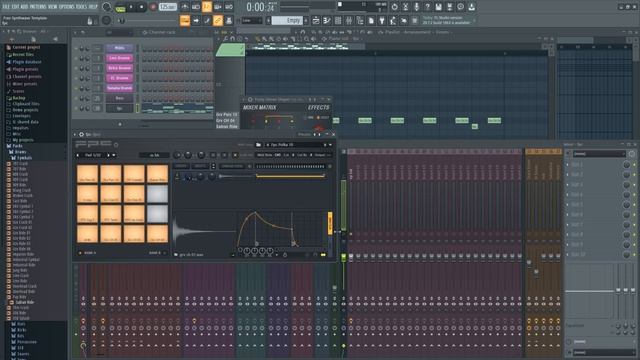640x360 pixels.
Task: Click the question mark help icon
Action: (427, 7)
